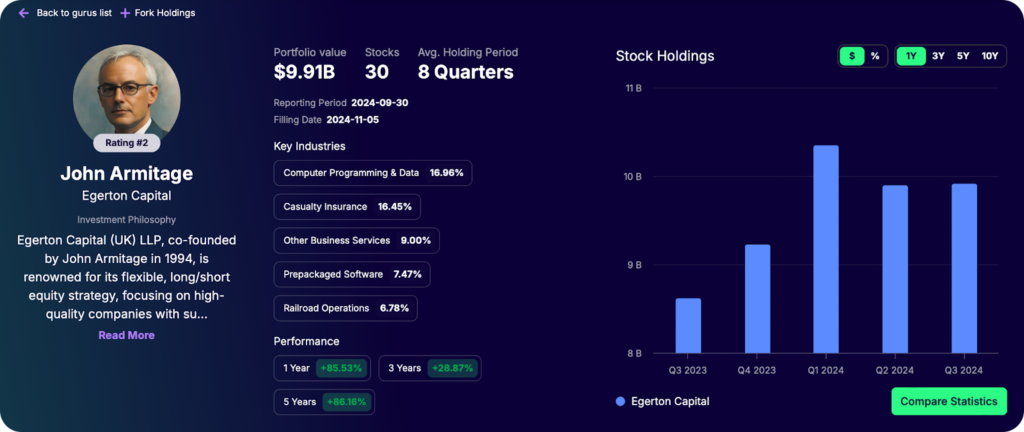Click the $9.91B portfolio value
Viewport: 1024px width, 432px height.
[304, 72]
